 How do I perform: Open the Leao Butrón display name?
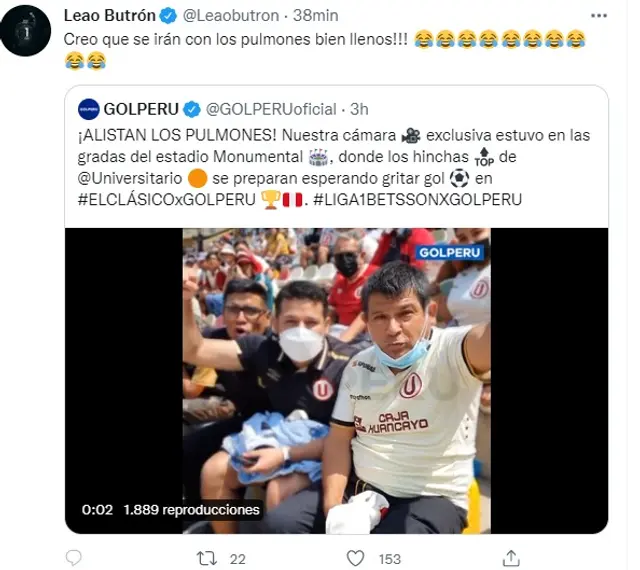[x=110, y=16]
